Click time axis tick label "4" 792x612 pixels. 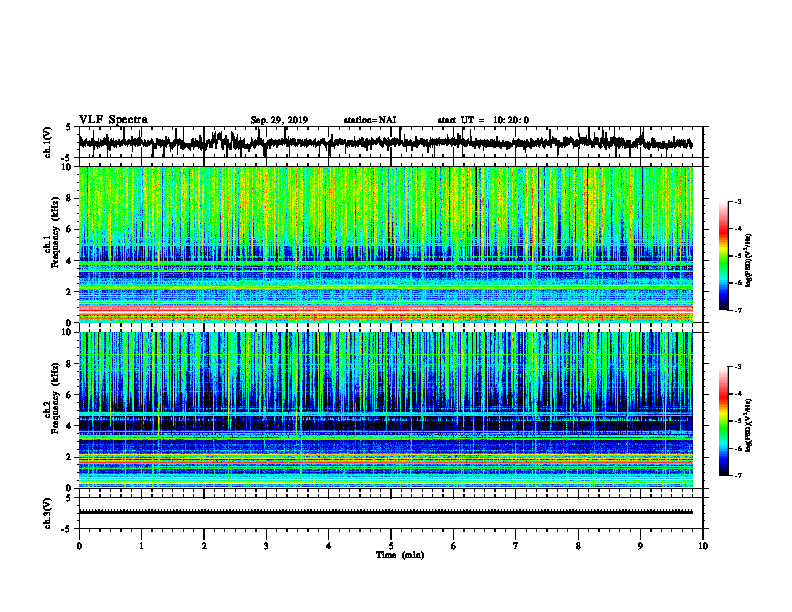point(329,546)
